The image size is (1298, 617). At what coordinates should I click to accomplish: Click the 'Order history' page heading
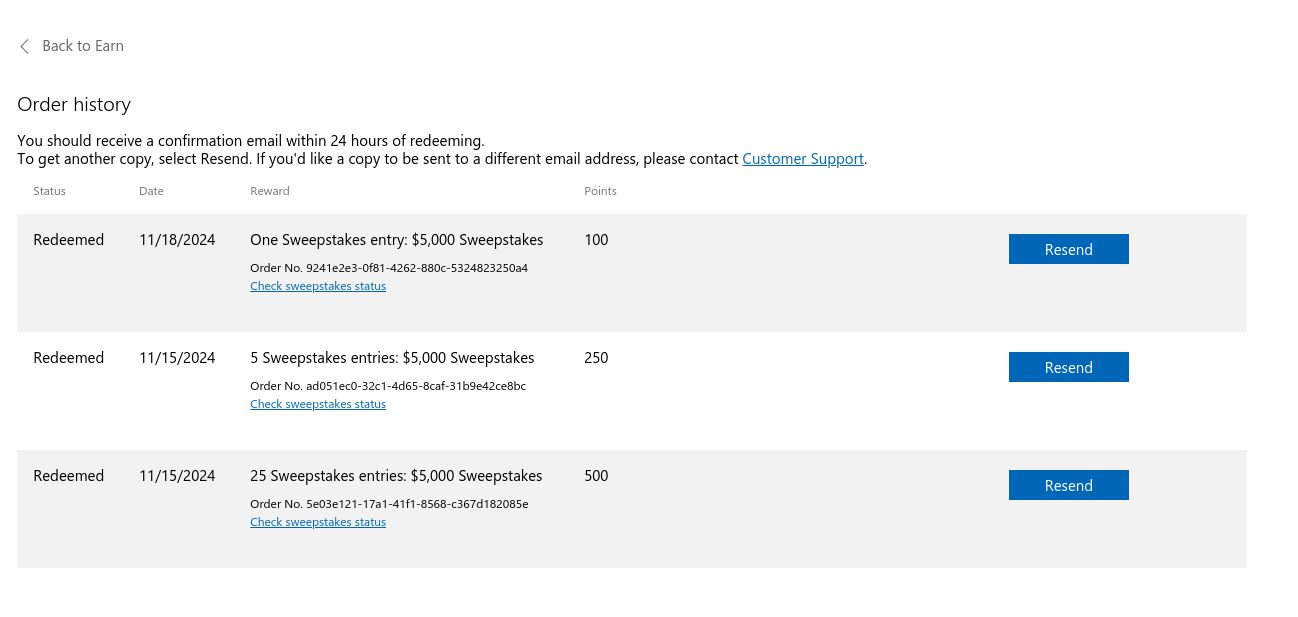coord(74,104)
